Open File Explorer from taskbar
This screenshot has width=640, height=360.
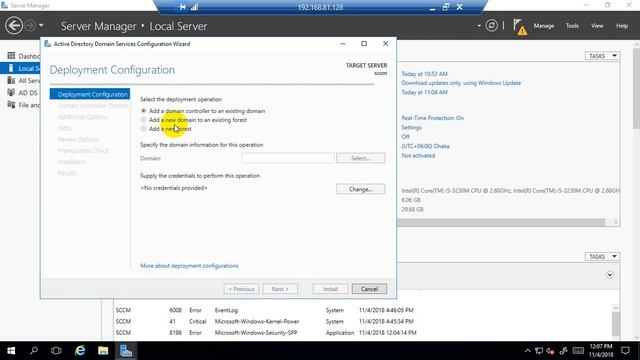[103, 351]
